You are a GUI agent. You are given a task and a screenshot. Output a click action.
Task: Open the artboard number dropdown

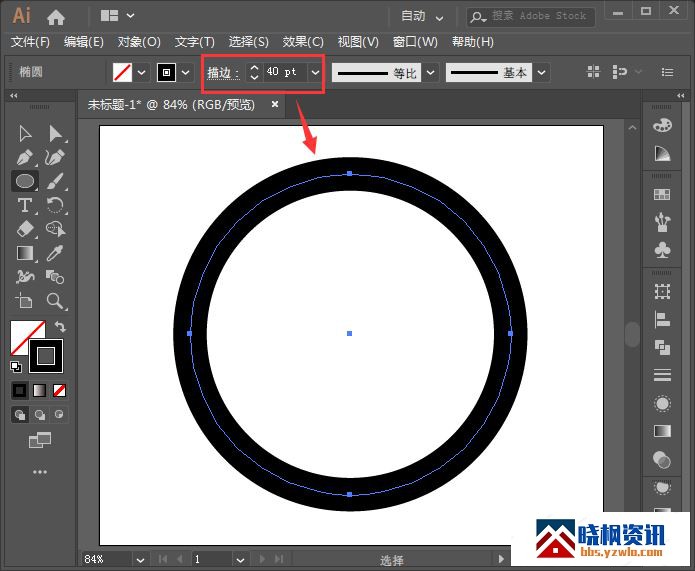240,559
